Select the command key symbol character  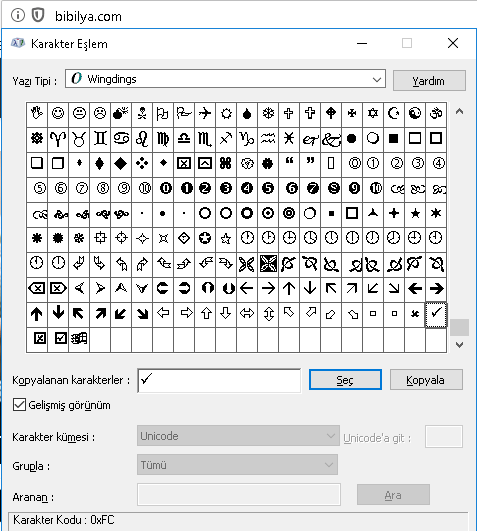[226, 164]
